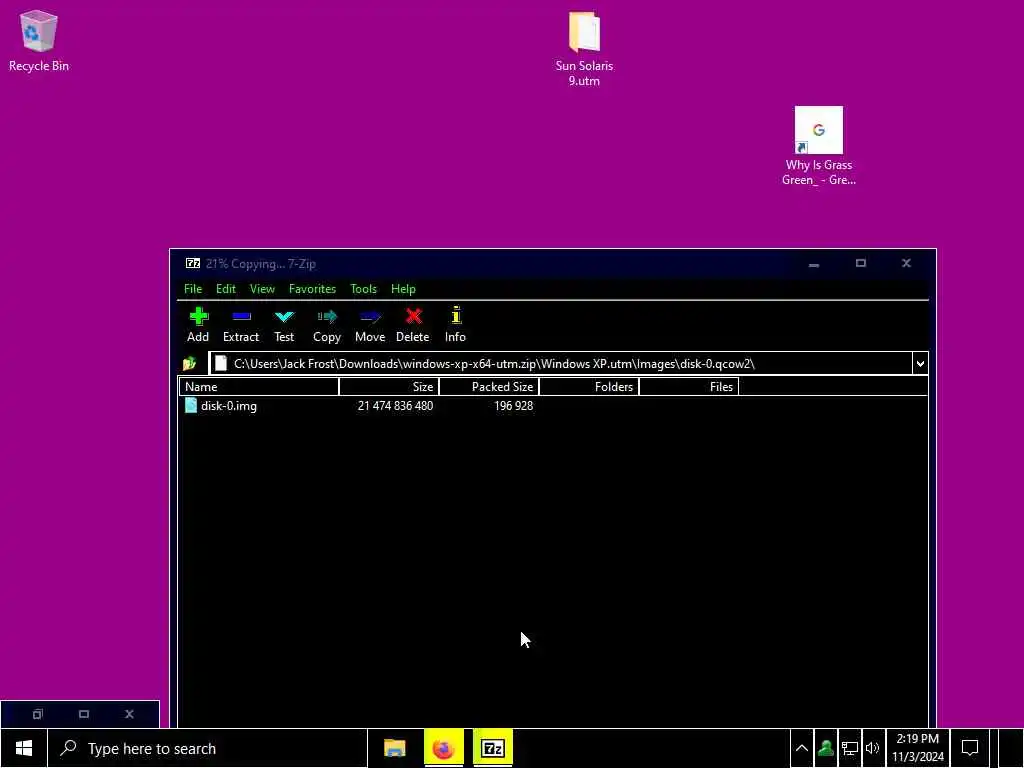This screenshot has width=1024, height=768.
Task: Click the 7-Zip taskbar button
Action: click(492, 748)
